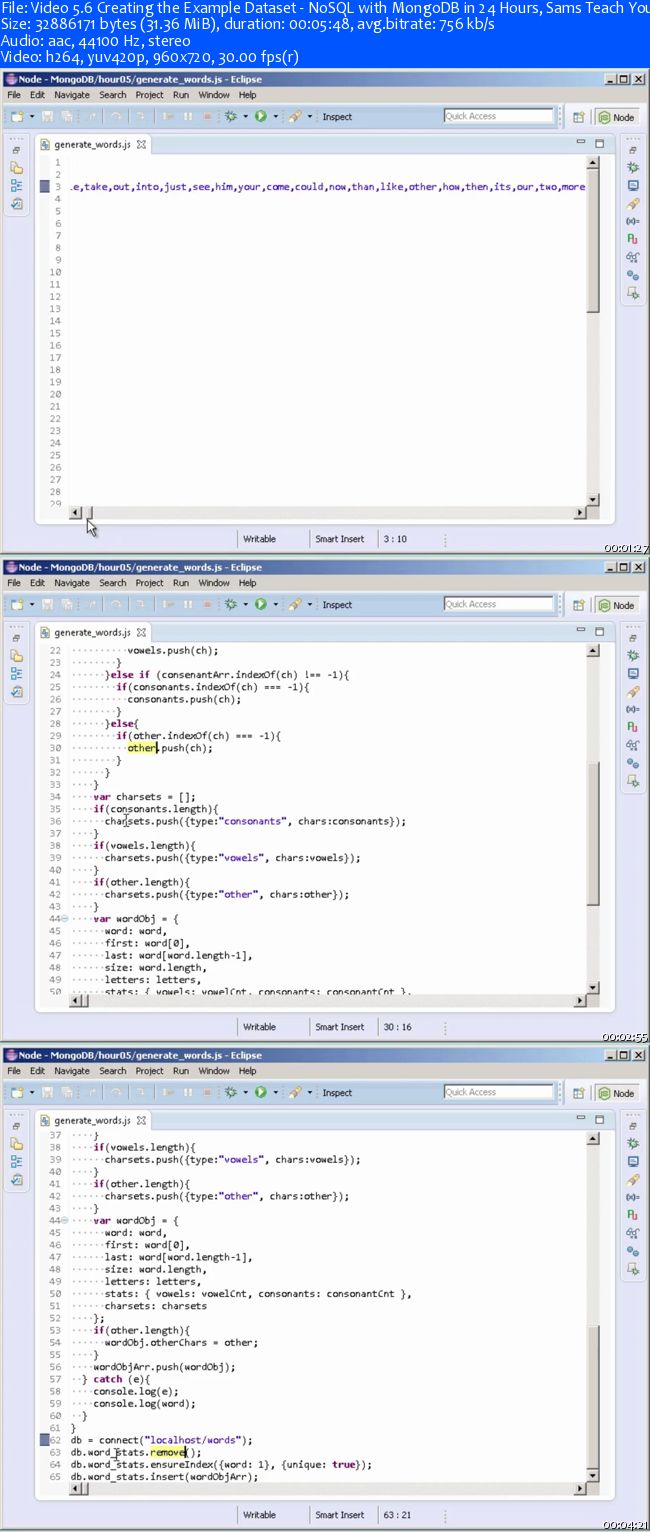Screen dimensions: 650x1532
Task: Click the Inspect button in the middle window toolbar
Action: (337, 605)
